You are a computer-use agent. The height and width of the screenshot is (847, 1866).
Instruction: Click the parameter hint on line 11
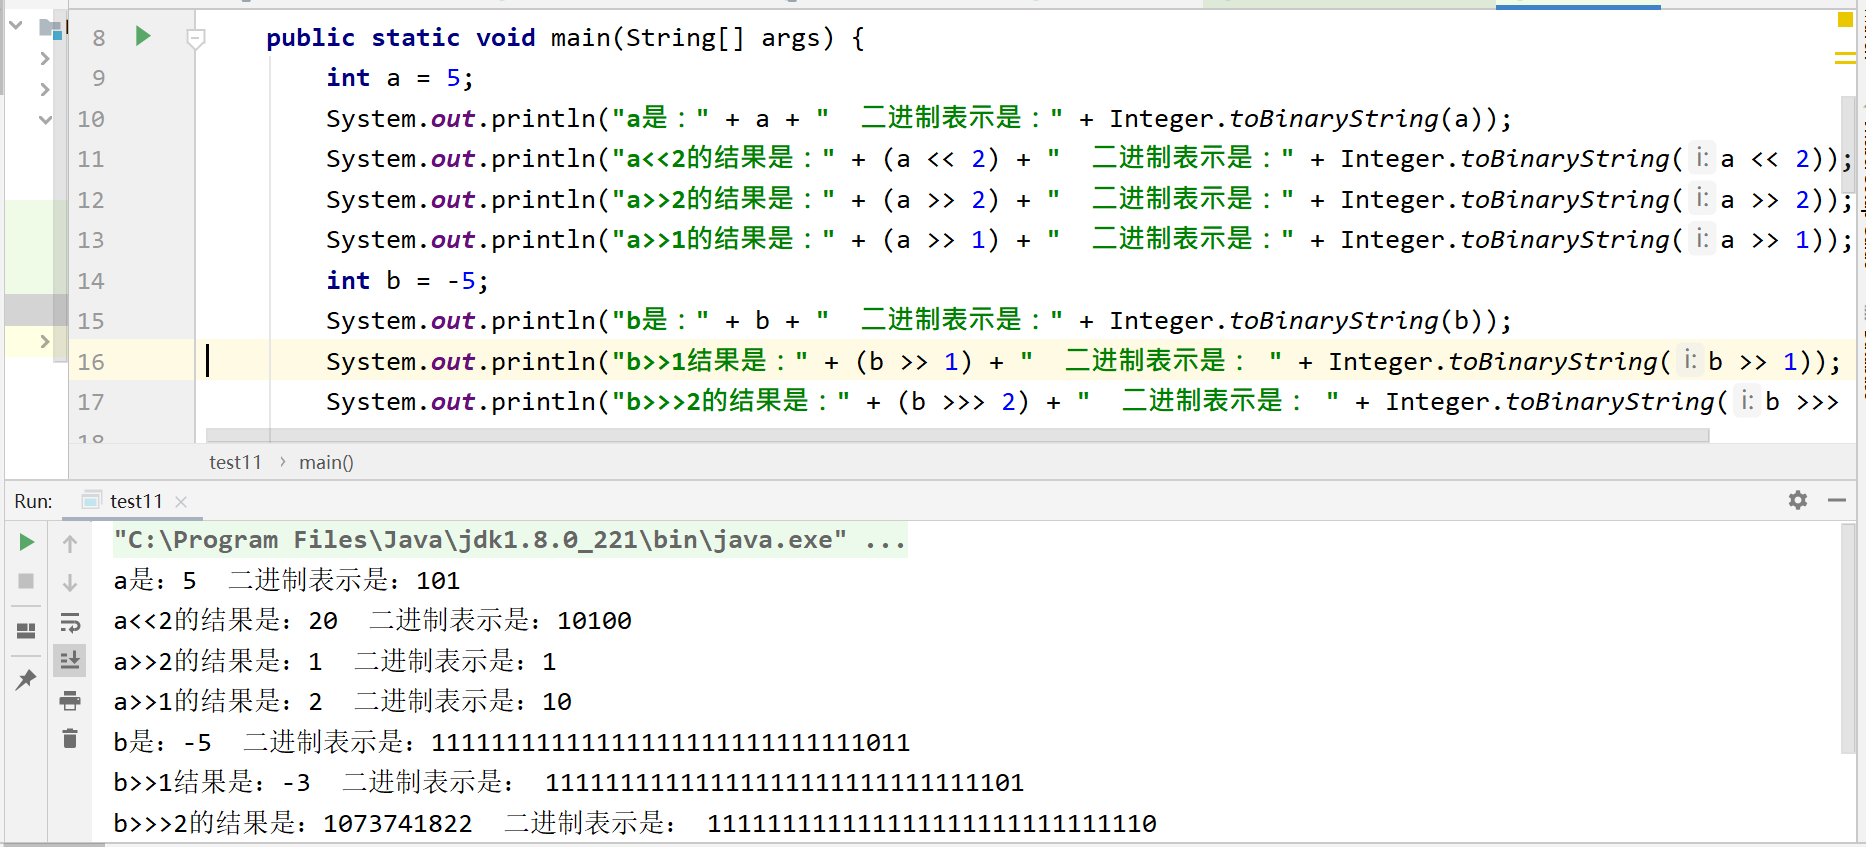pos(1702,158)
